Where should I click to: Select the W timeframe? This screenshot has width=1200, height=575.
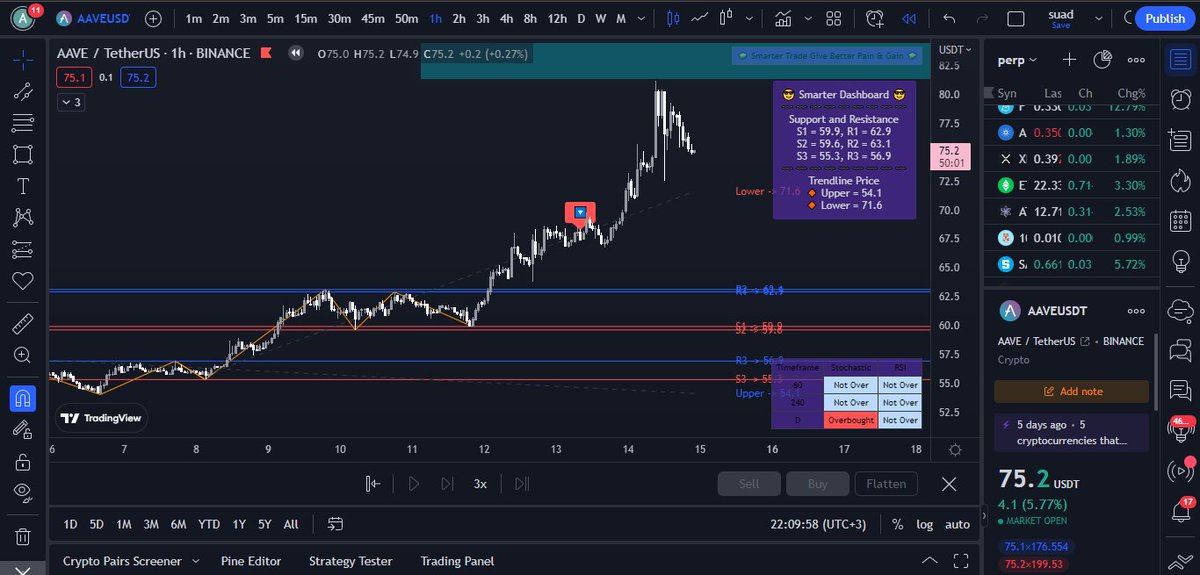600,18
